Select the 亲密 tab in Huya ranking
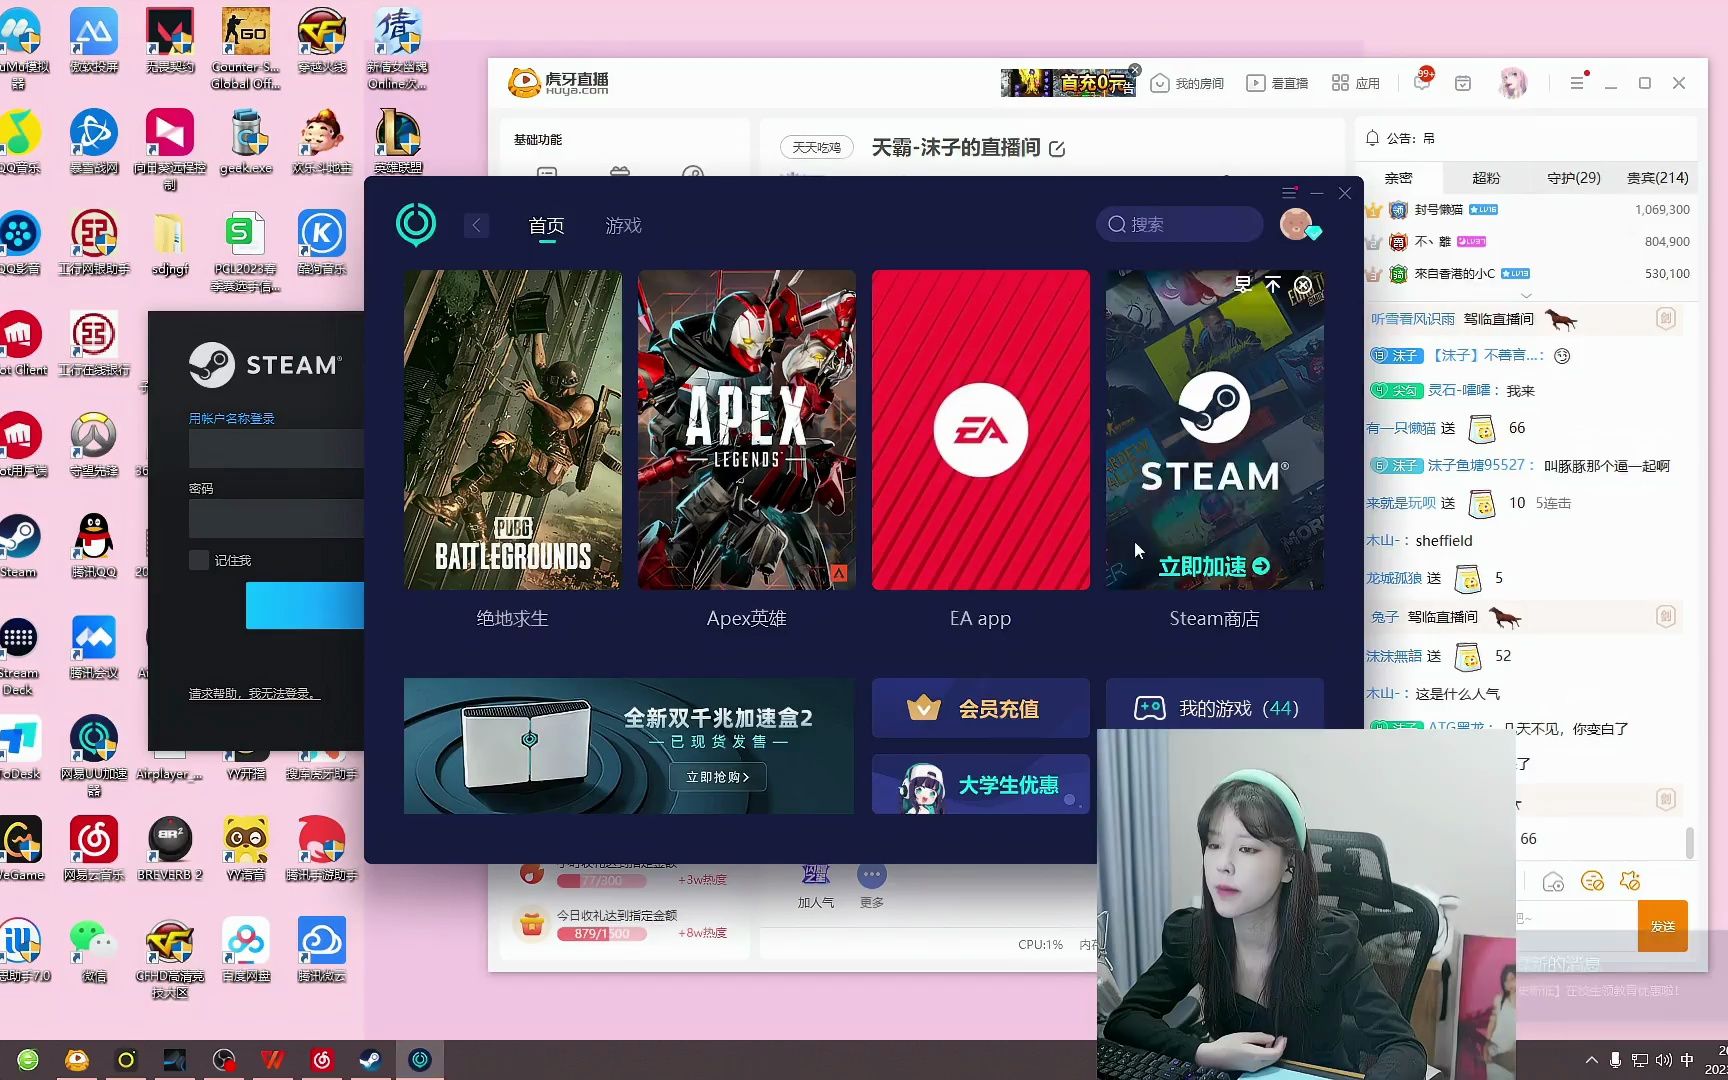The image size is (1728, 1080). click(1398, 178)
